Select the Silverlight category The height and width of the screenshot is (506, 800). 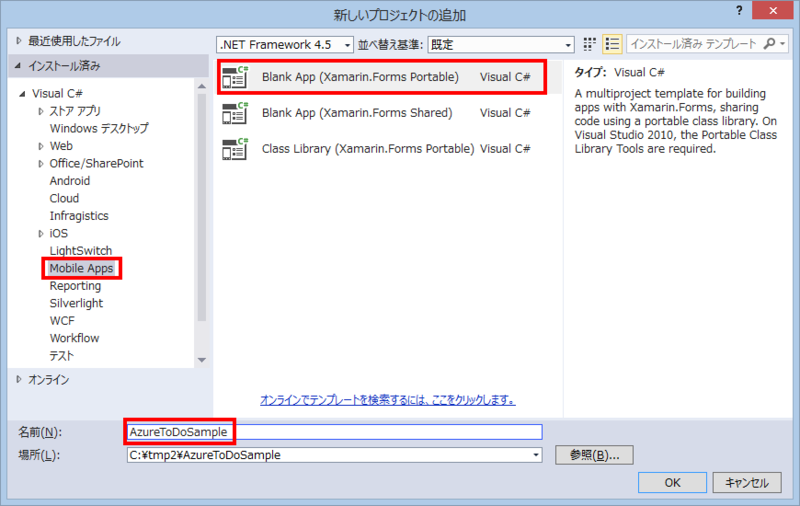click(x=77, y=303)
